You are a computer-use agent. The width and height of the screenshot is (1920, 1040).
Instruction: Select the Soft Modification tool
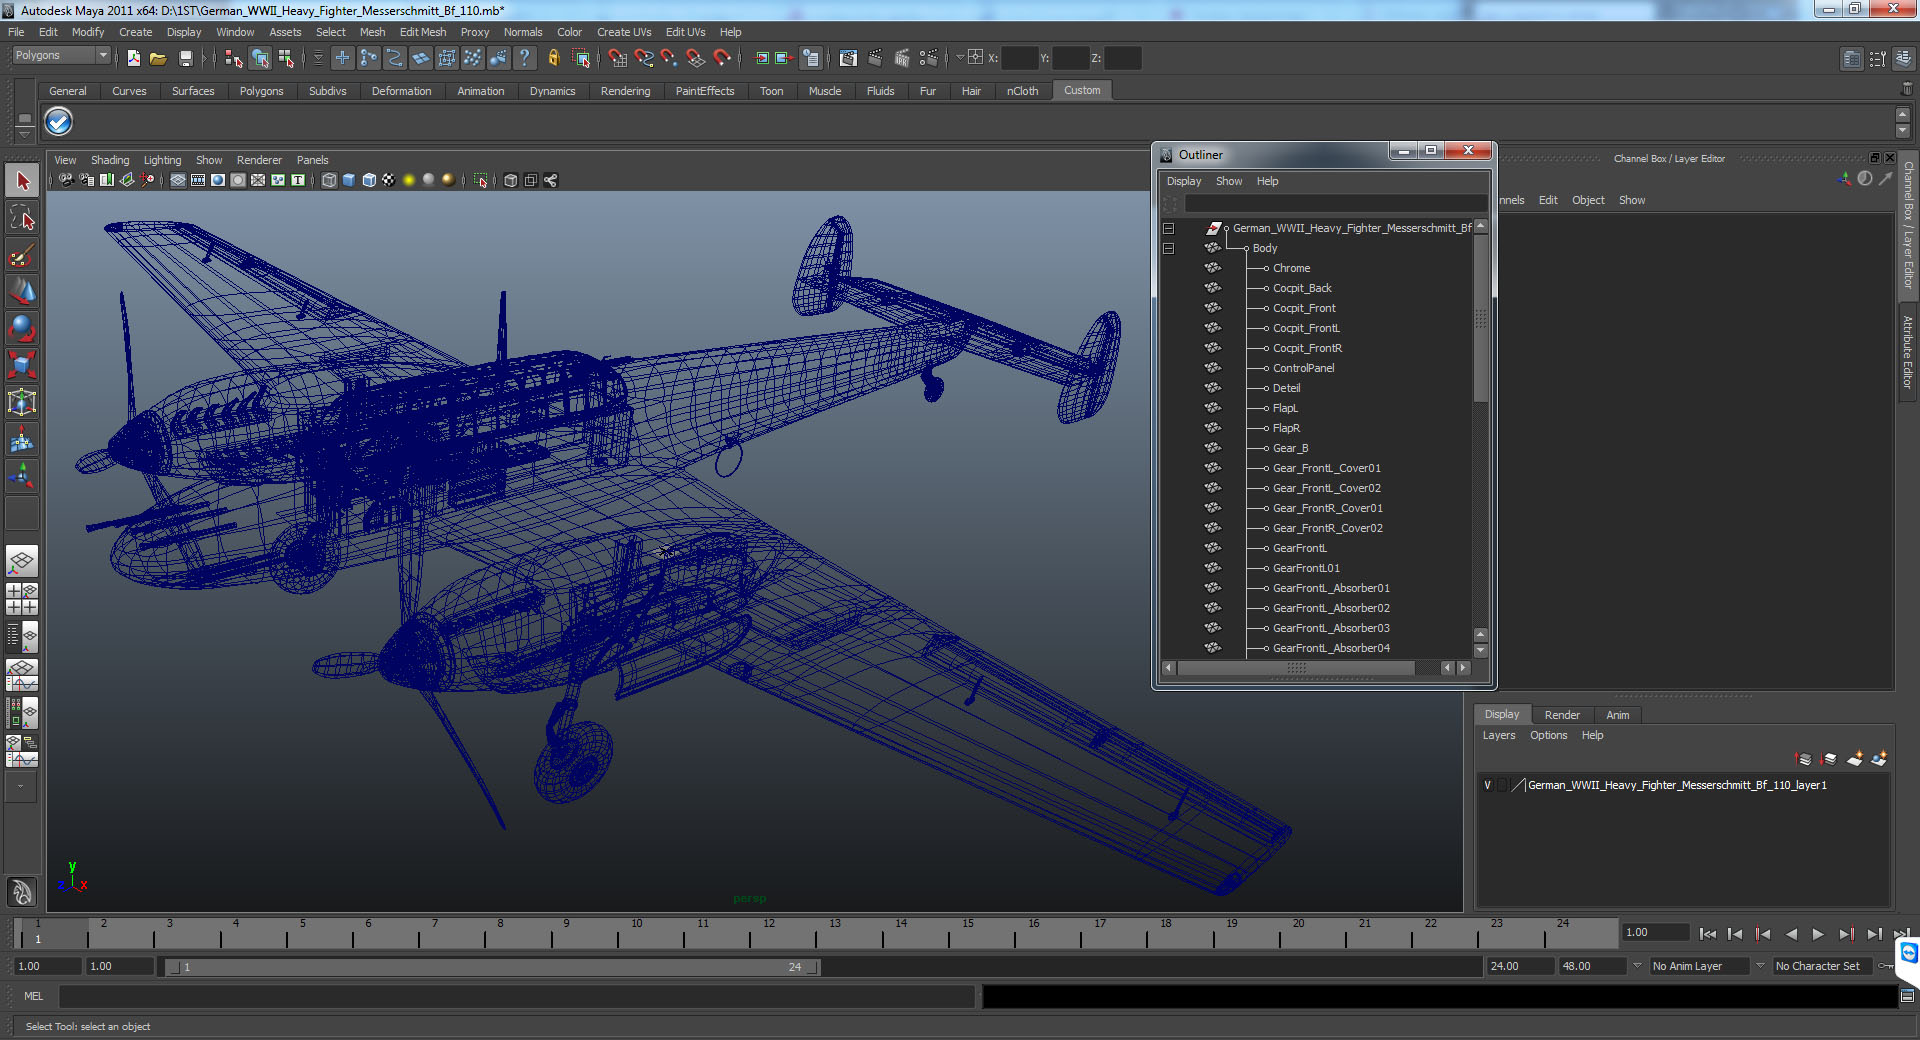(x=22, y=439)
